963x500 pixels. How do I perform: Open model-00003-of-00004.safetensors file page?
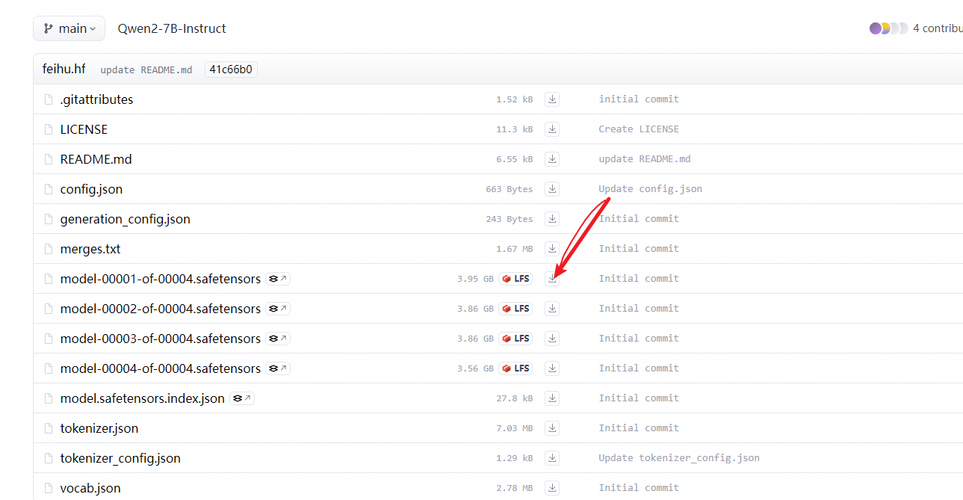(x=160, y=338)
